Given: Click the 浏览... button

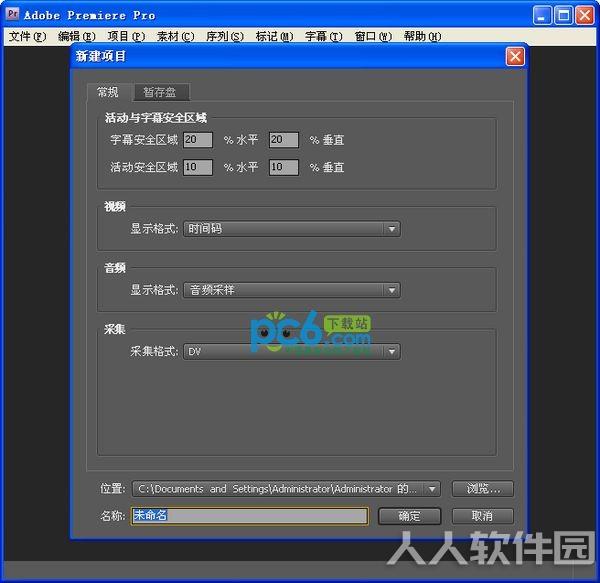Looking at the screenshot, I should [x=483, y=489].
